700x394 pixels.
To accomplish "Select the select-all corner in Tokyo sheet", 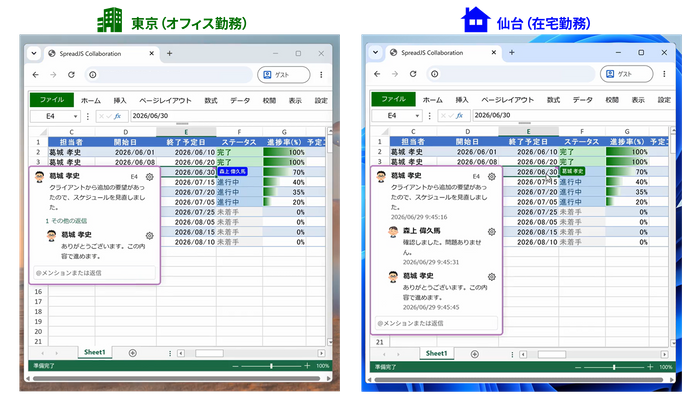I will click(x=39, y=132).
